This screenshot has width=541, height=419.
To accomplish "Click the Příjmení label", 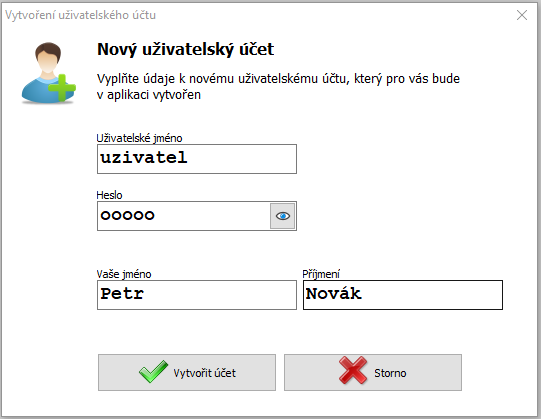I will (x=321, y=274).
